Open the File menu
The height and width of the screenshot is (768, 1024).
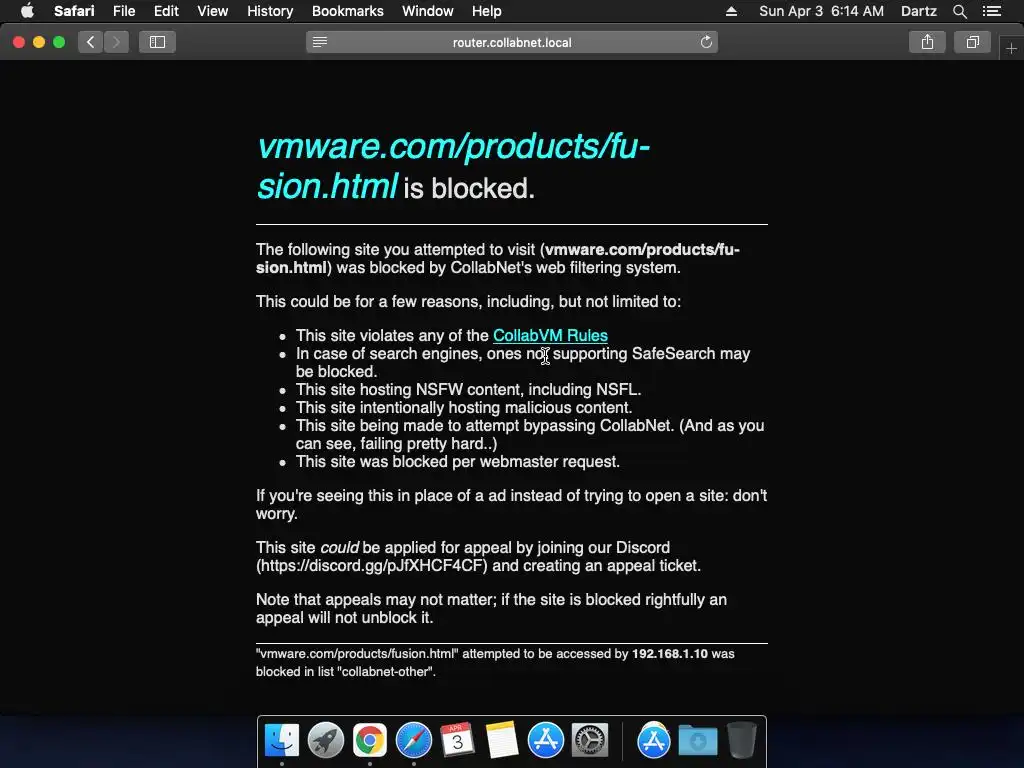pos(123,11)
